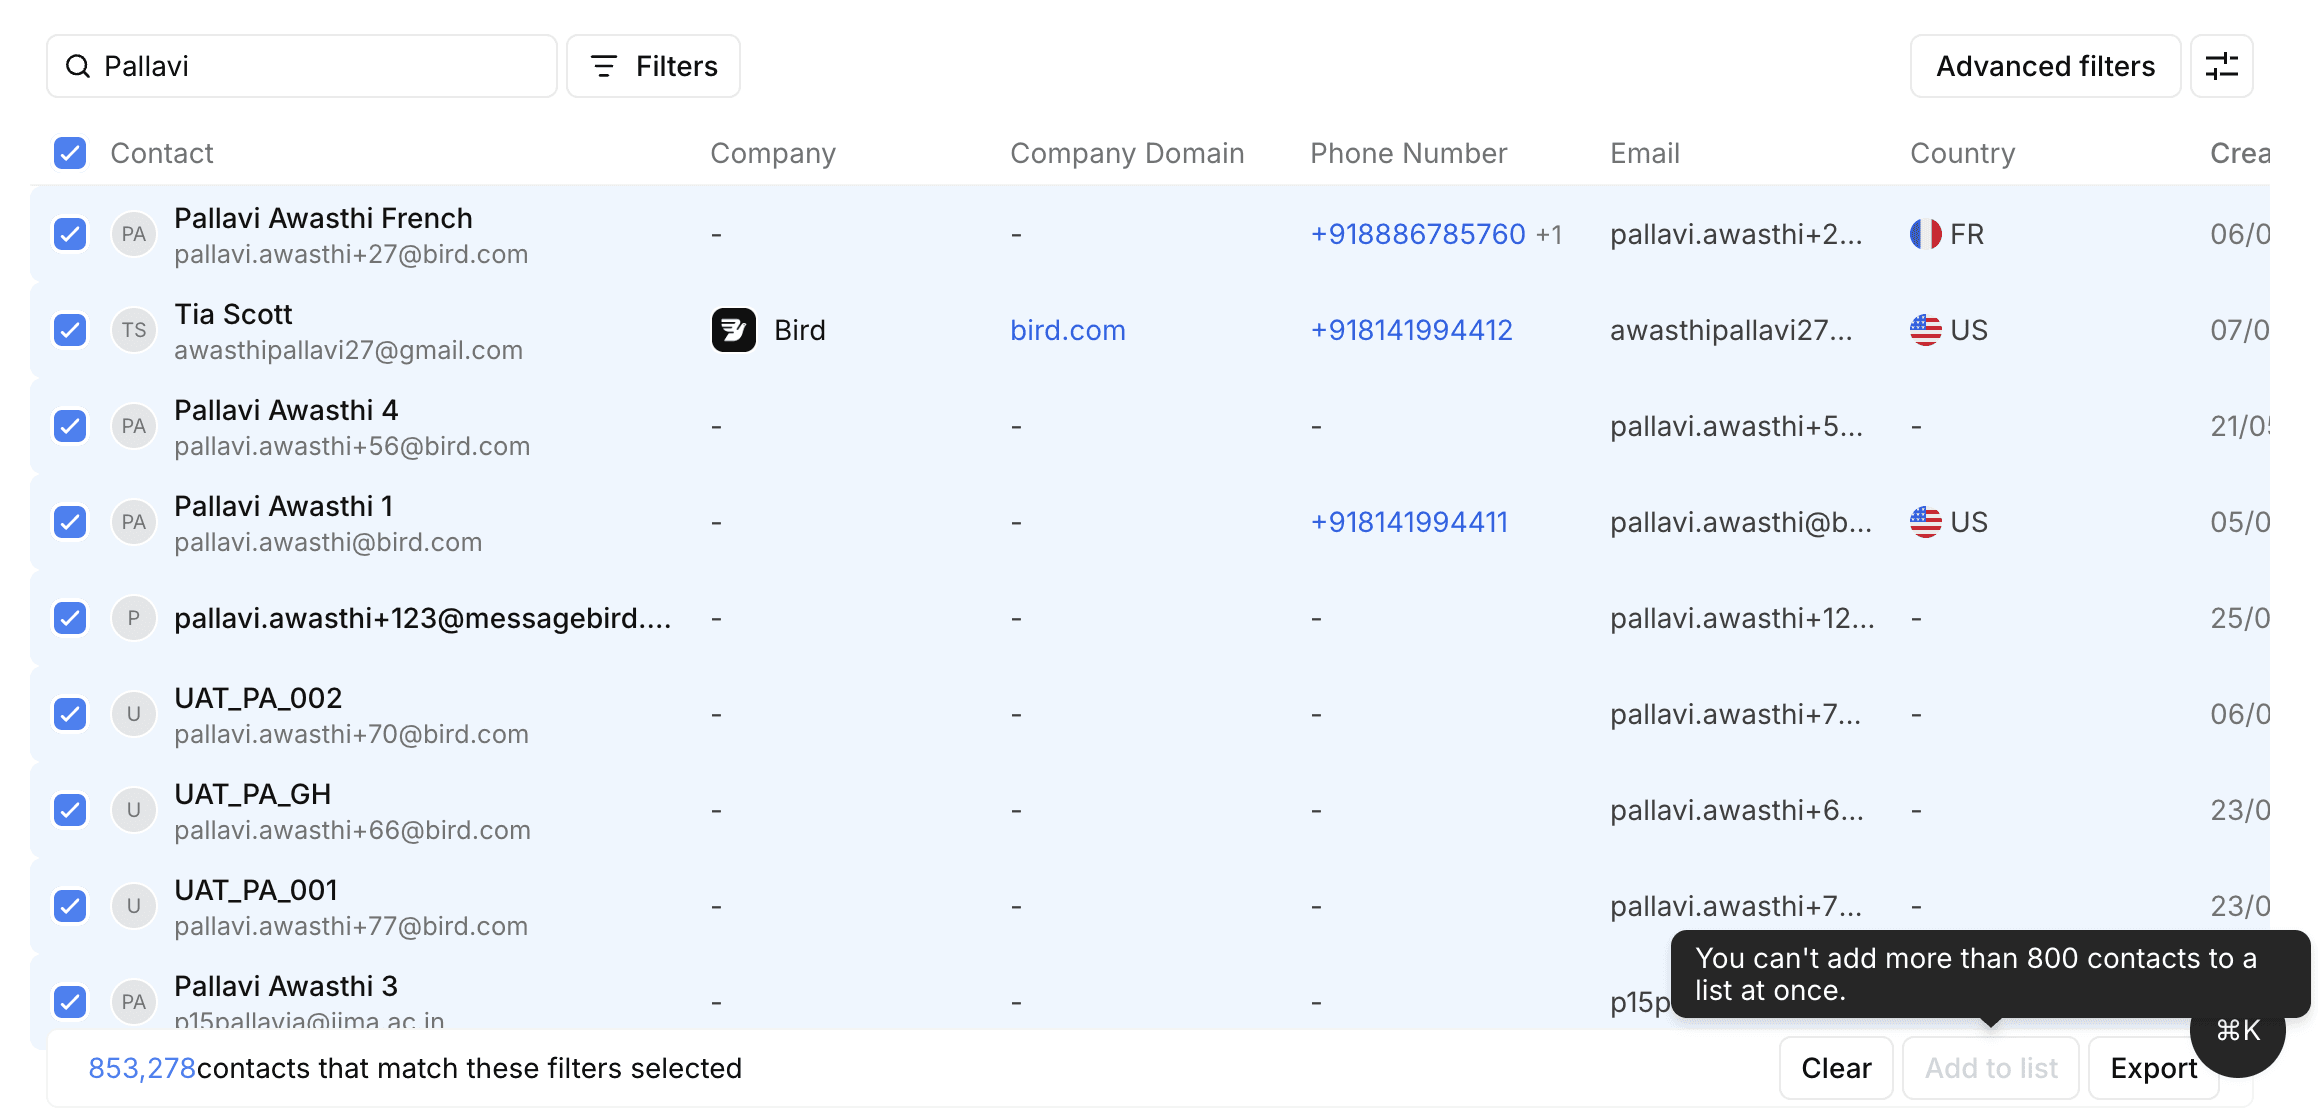Screen dimensions: 2318x1110
Task: Click the Export button
Action: tap(2153, 1068)
